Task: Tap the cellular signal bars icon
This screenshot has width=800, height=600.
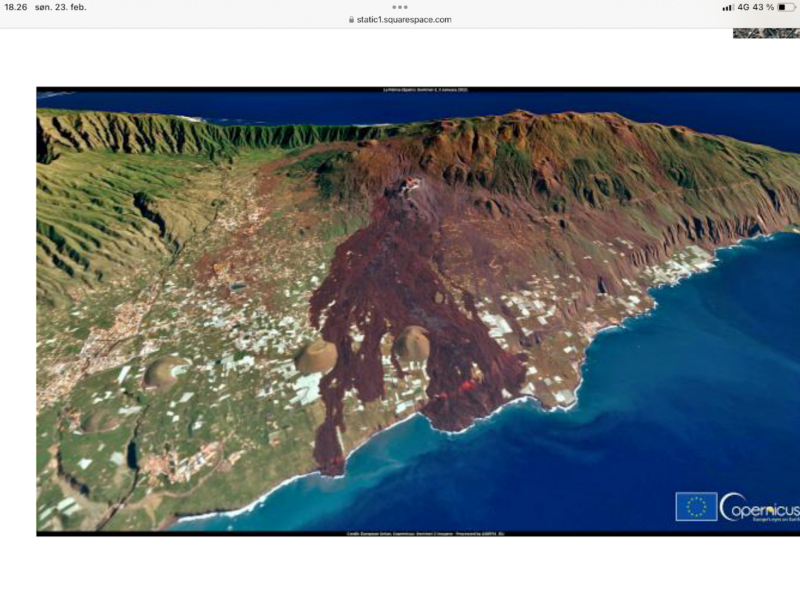Action: (x=728, y=8)
